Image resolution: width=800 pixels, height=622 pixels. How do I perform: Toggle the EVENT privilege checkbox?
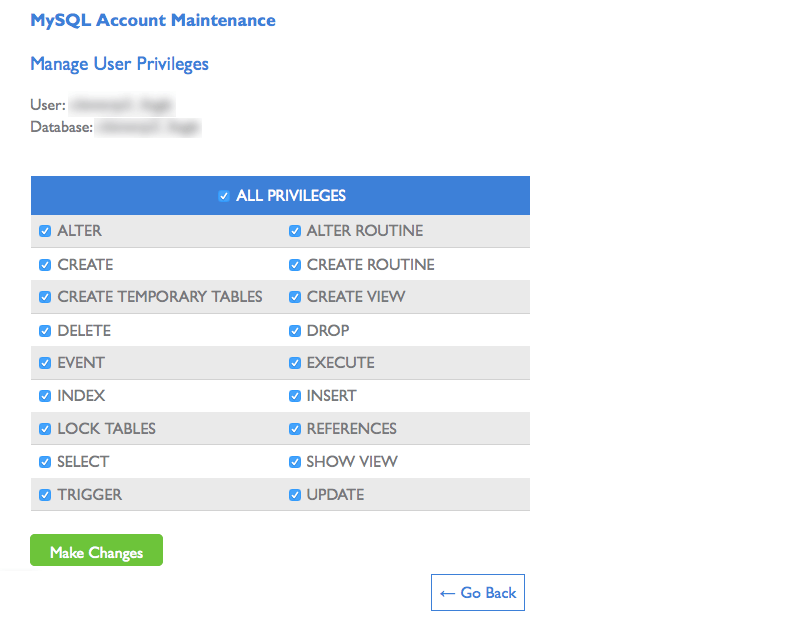[45, 363]
